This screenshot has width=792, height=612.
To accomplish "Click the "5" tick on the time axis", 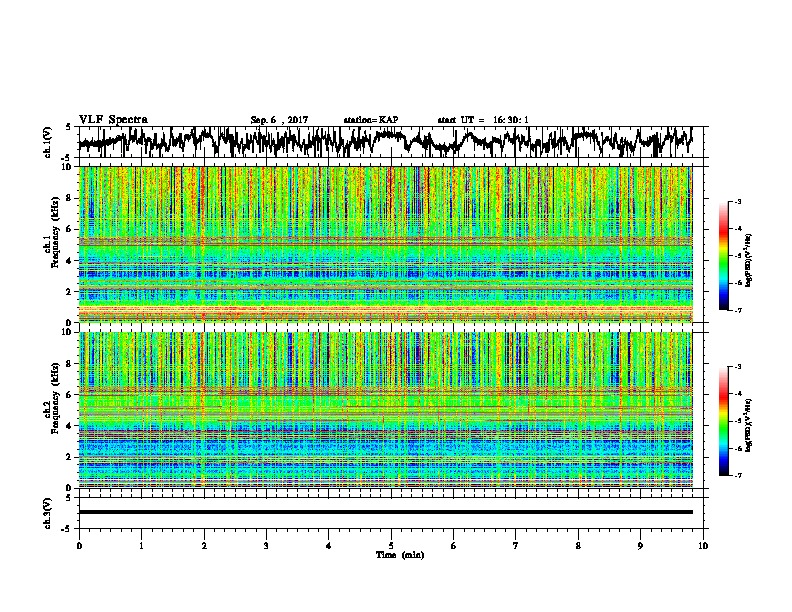I will (391, 546).
